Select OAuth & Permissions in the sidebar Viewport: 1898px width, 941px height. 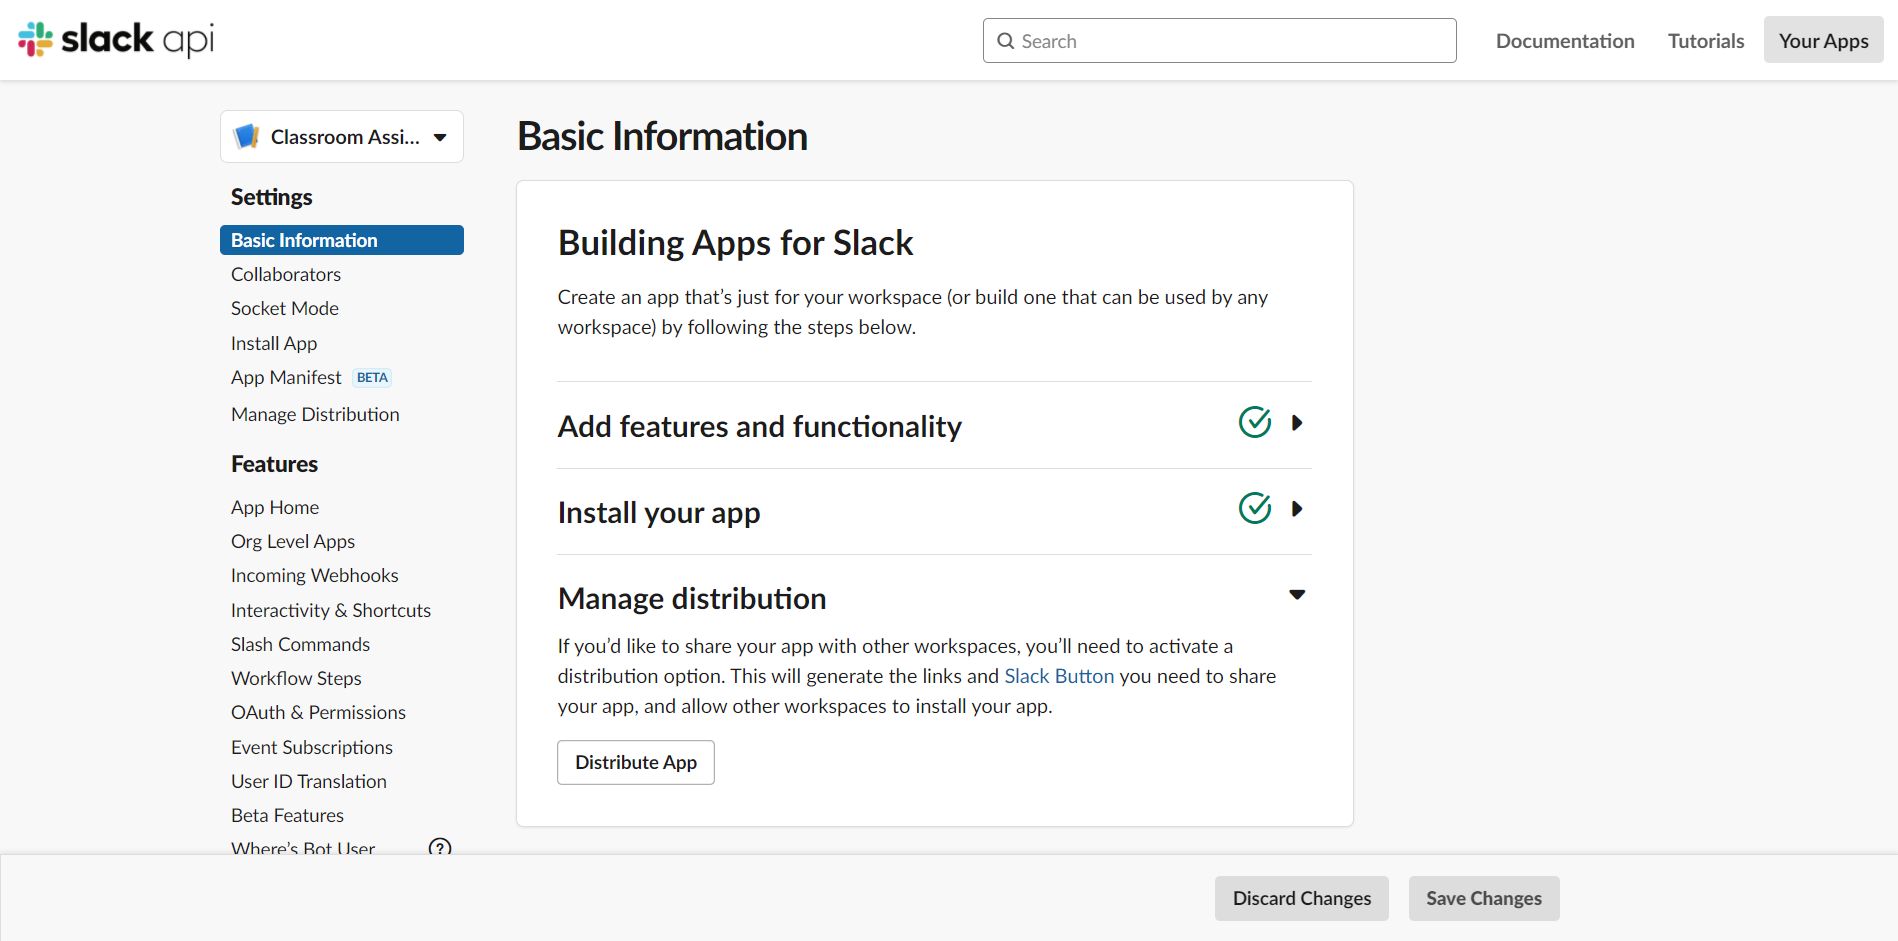(x=318, y=712)
